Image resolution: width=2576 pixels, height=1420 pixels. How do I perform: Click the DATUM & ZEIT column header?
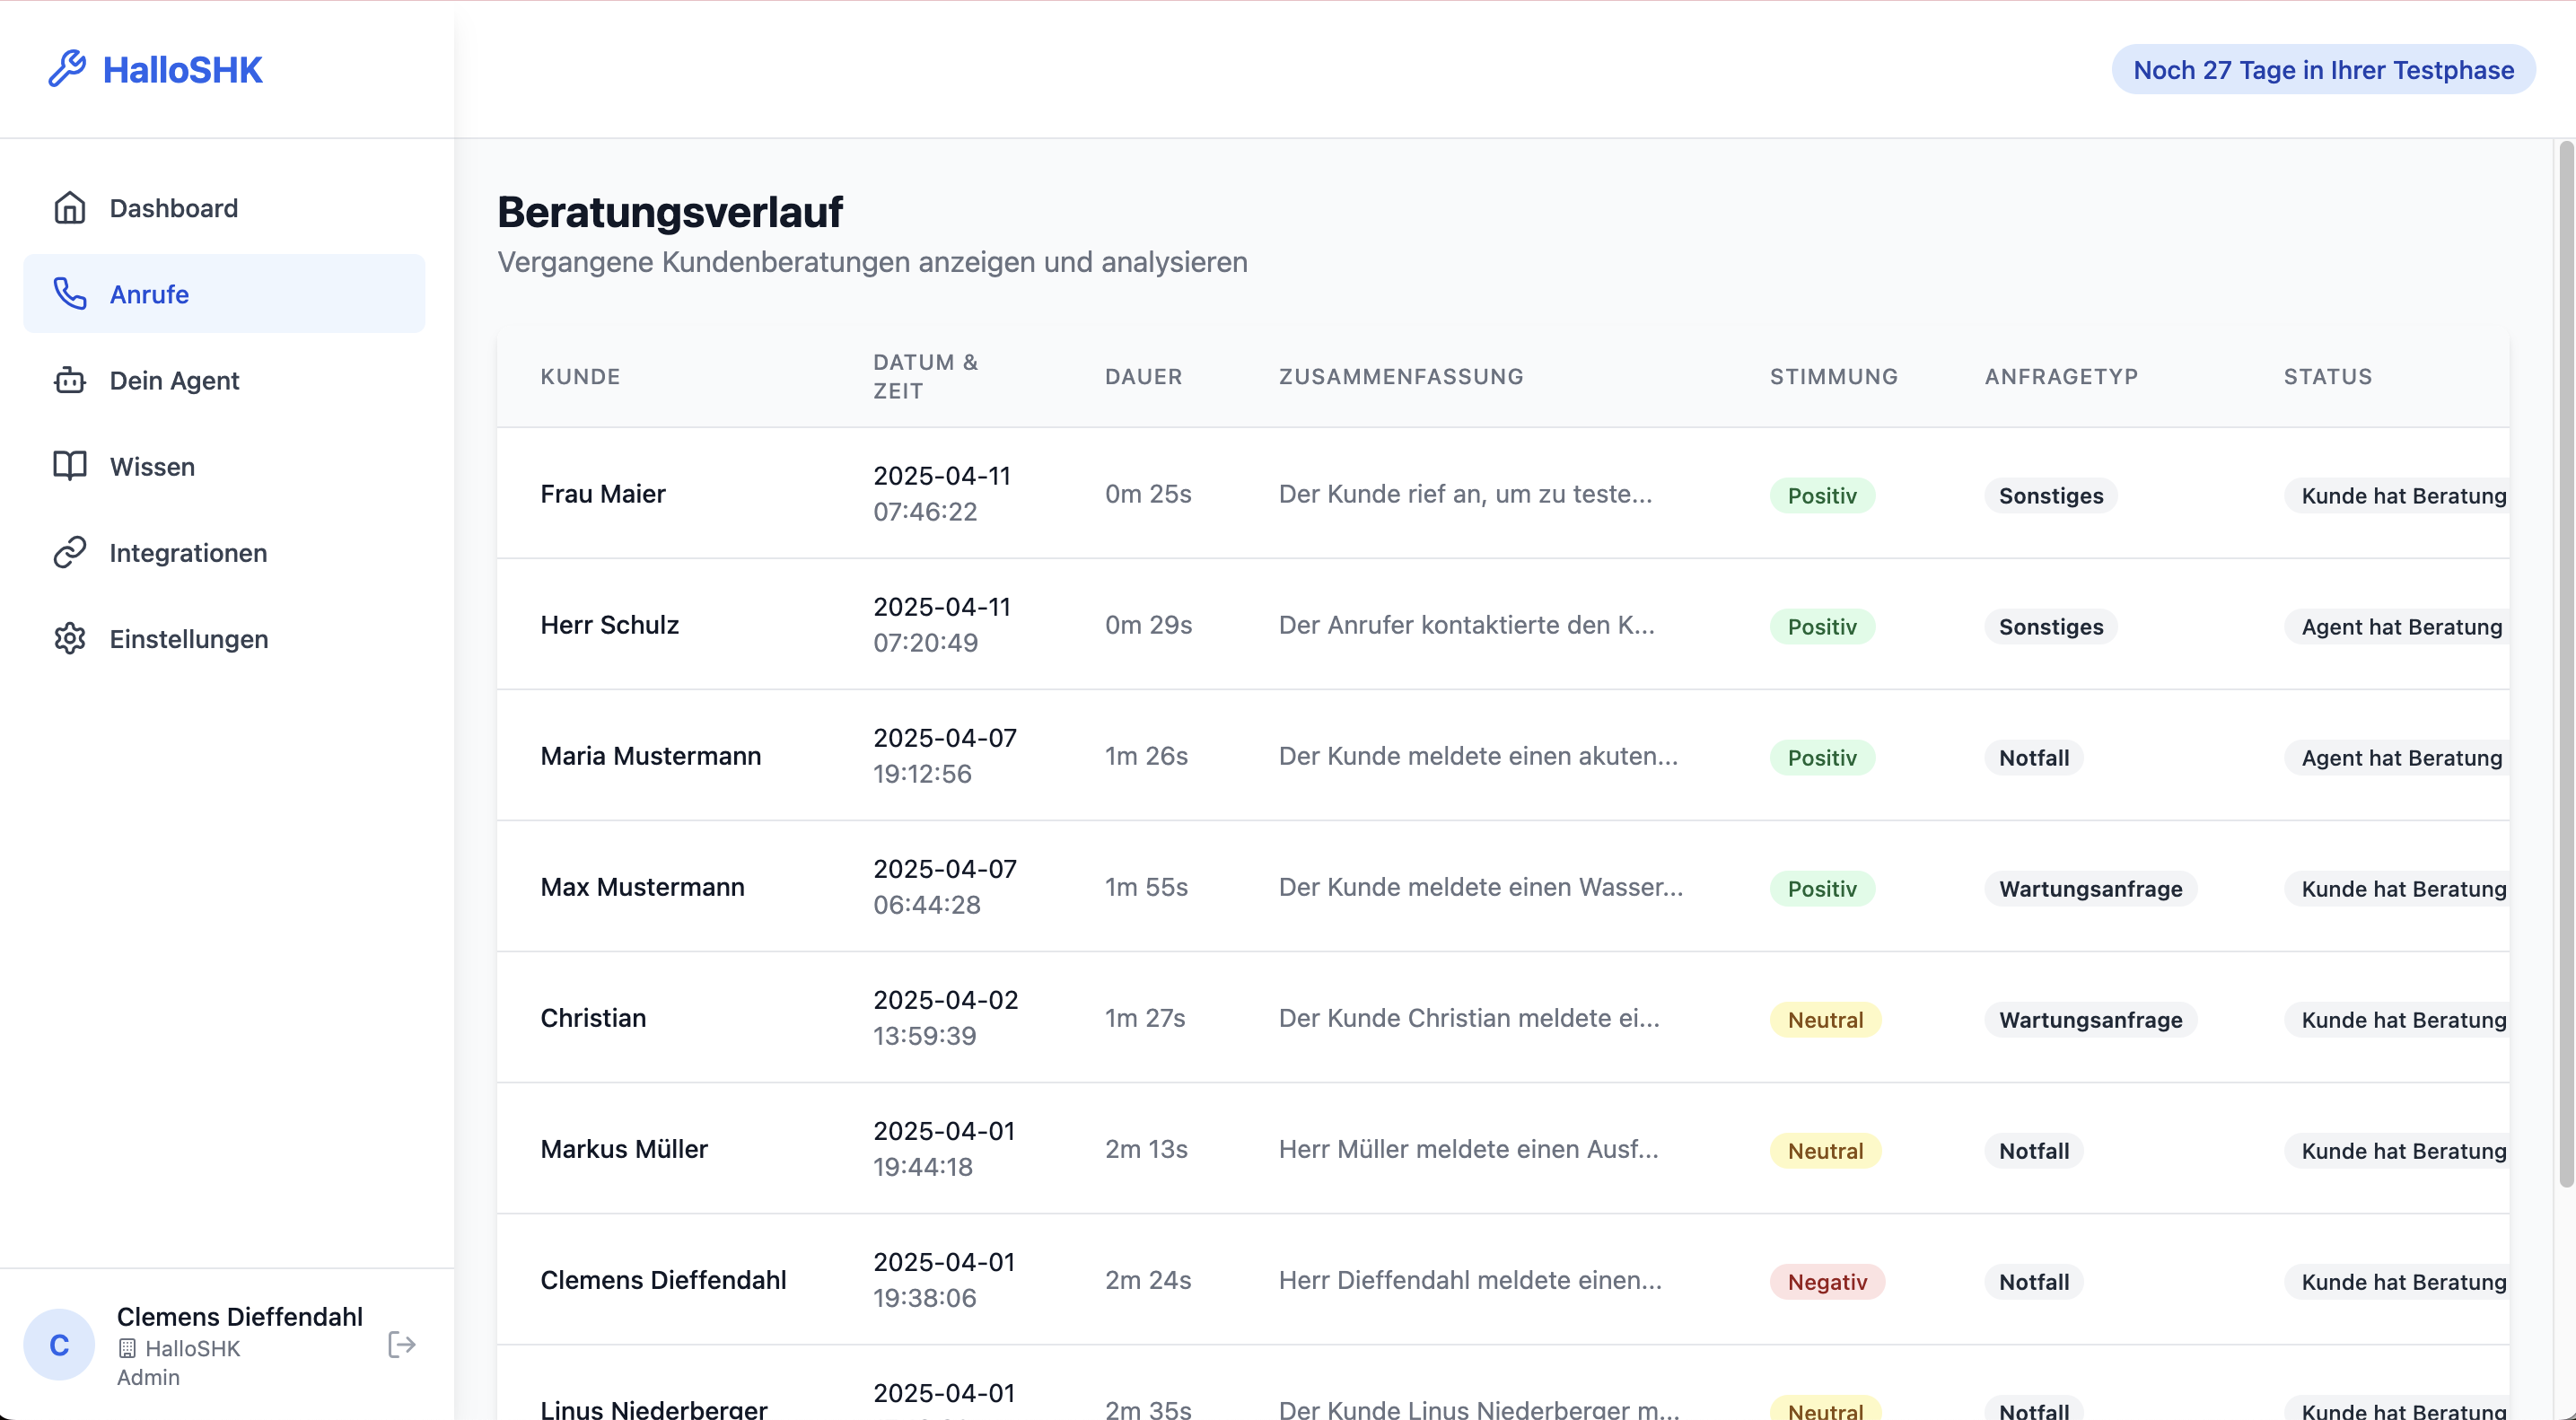(x=925, y=377)
